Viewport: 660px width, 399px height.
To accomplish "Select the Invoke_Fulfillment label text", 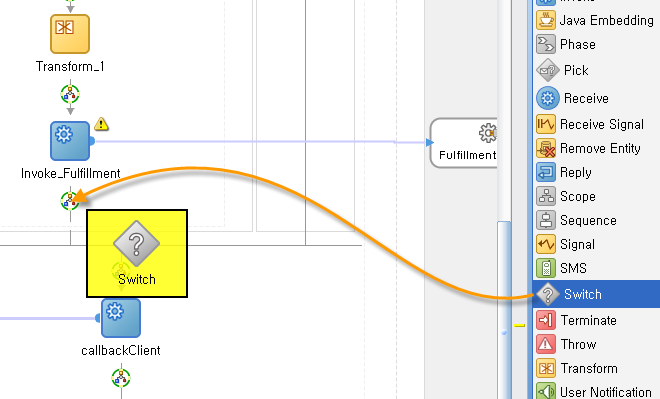I will [x=70, y=173].
